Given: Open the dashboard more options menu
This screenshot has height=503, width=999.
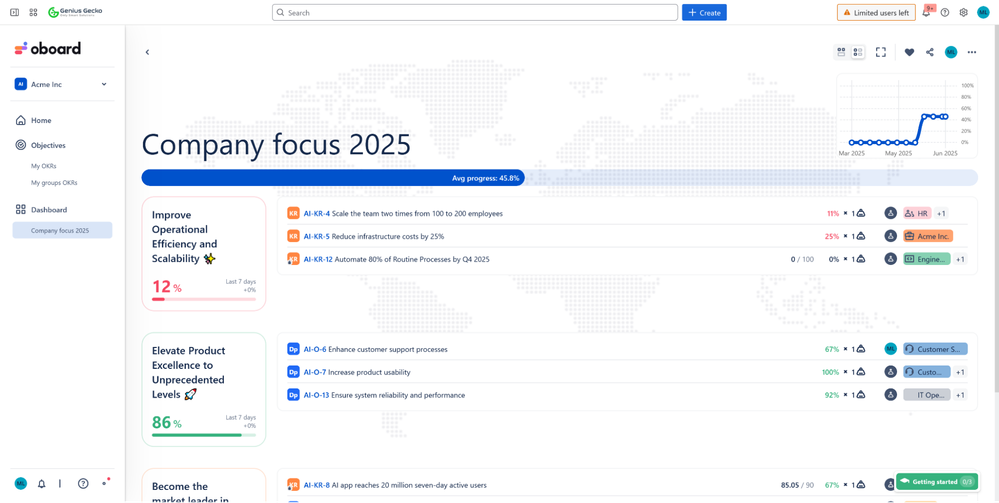Looking at the screenshot, I should [x=972, y=52].
